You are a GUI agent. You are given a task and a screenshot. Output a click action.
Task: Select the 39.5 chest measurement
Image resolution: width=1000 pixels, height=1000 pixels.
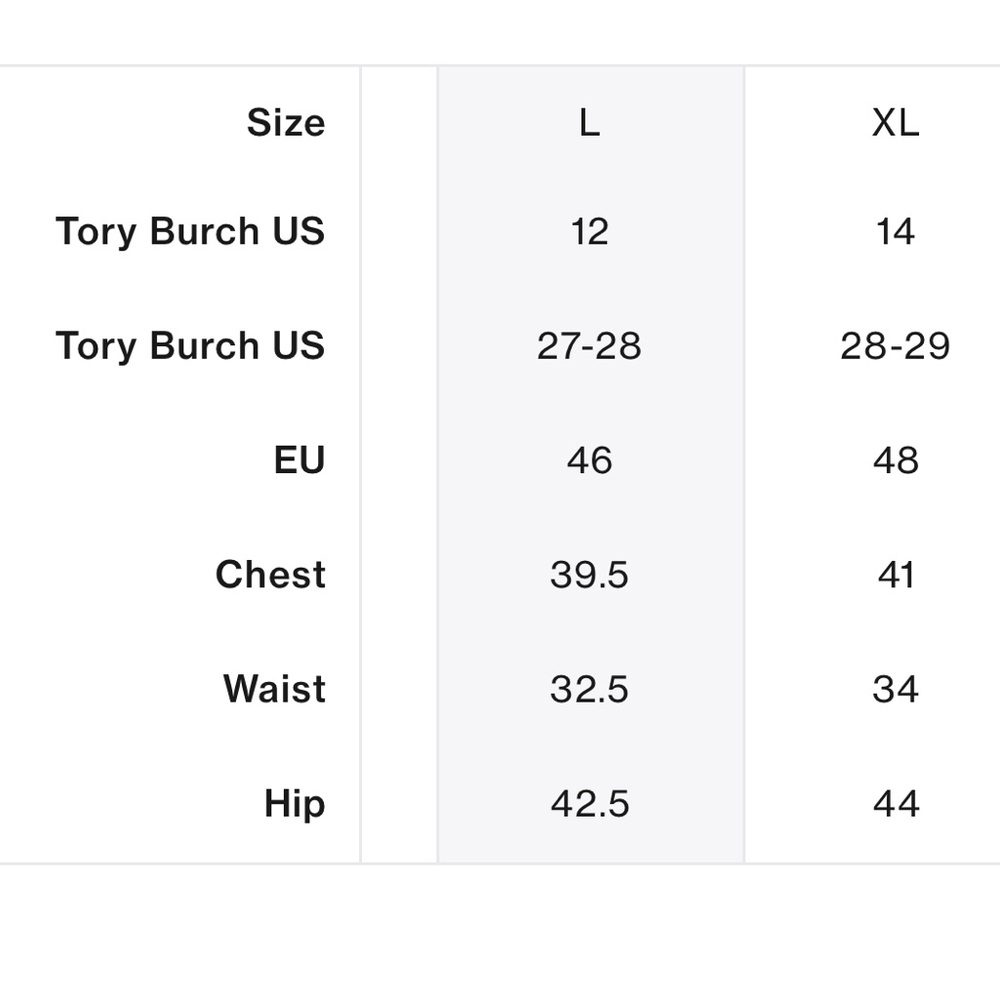pos(589,575)
